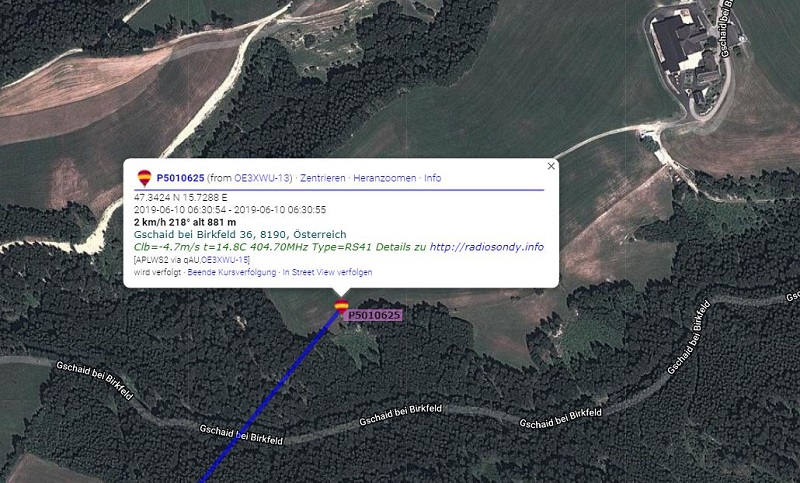Open the OE3XWU-13 source station link
Viewport: 800px width, 483px height.
point(262,178)
